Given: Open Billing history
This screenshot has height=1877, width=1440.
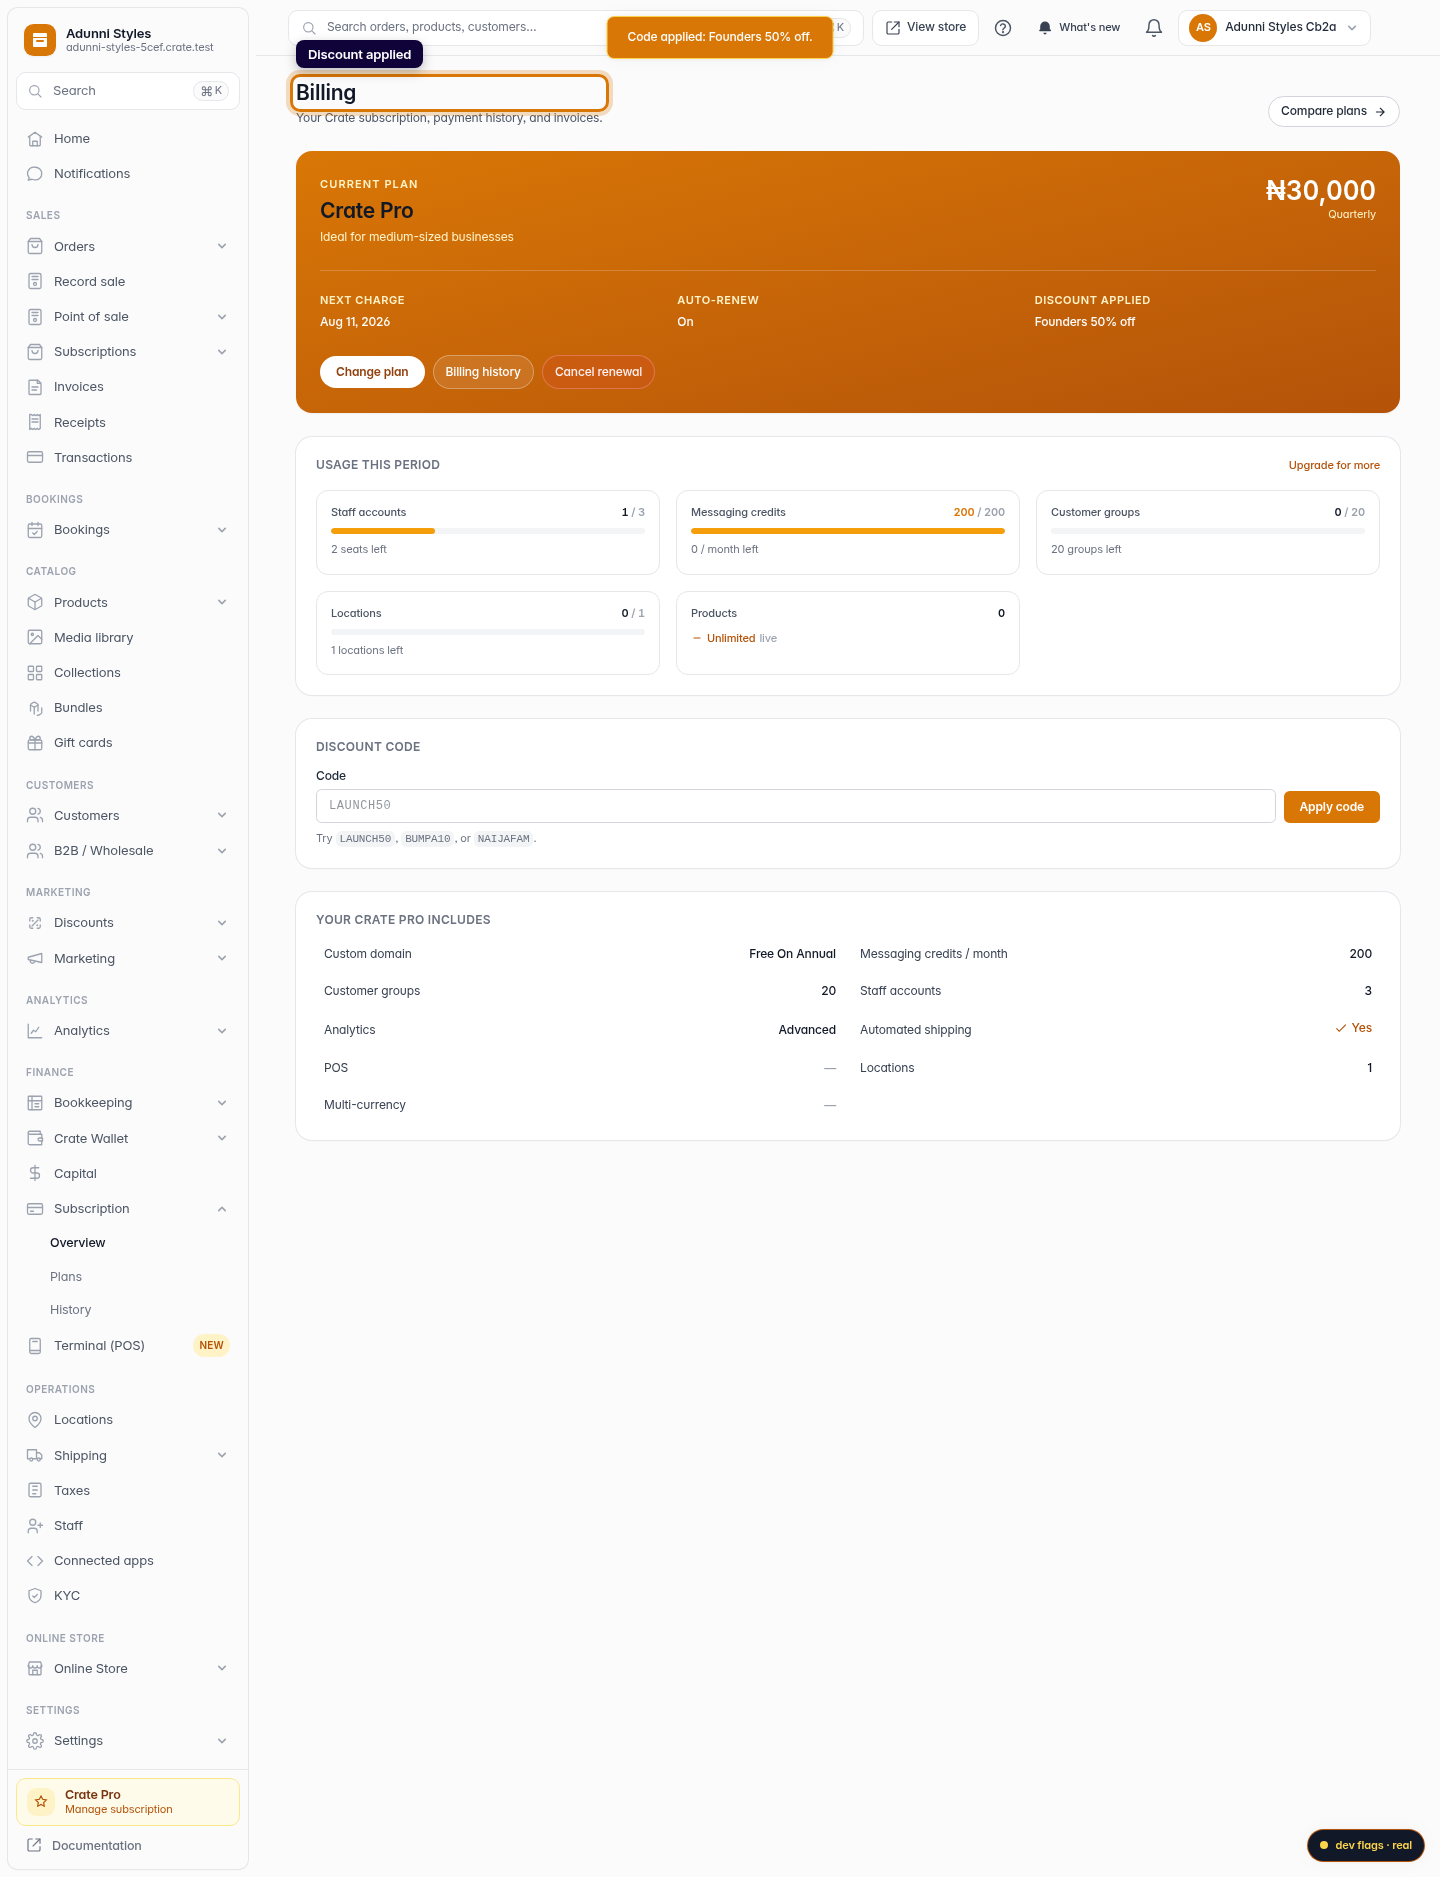Looking at the screenshot, I should click(483, 372).
